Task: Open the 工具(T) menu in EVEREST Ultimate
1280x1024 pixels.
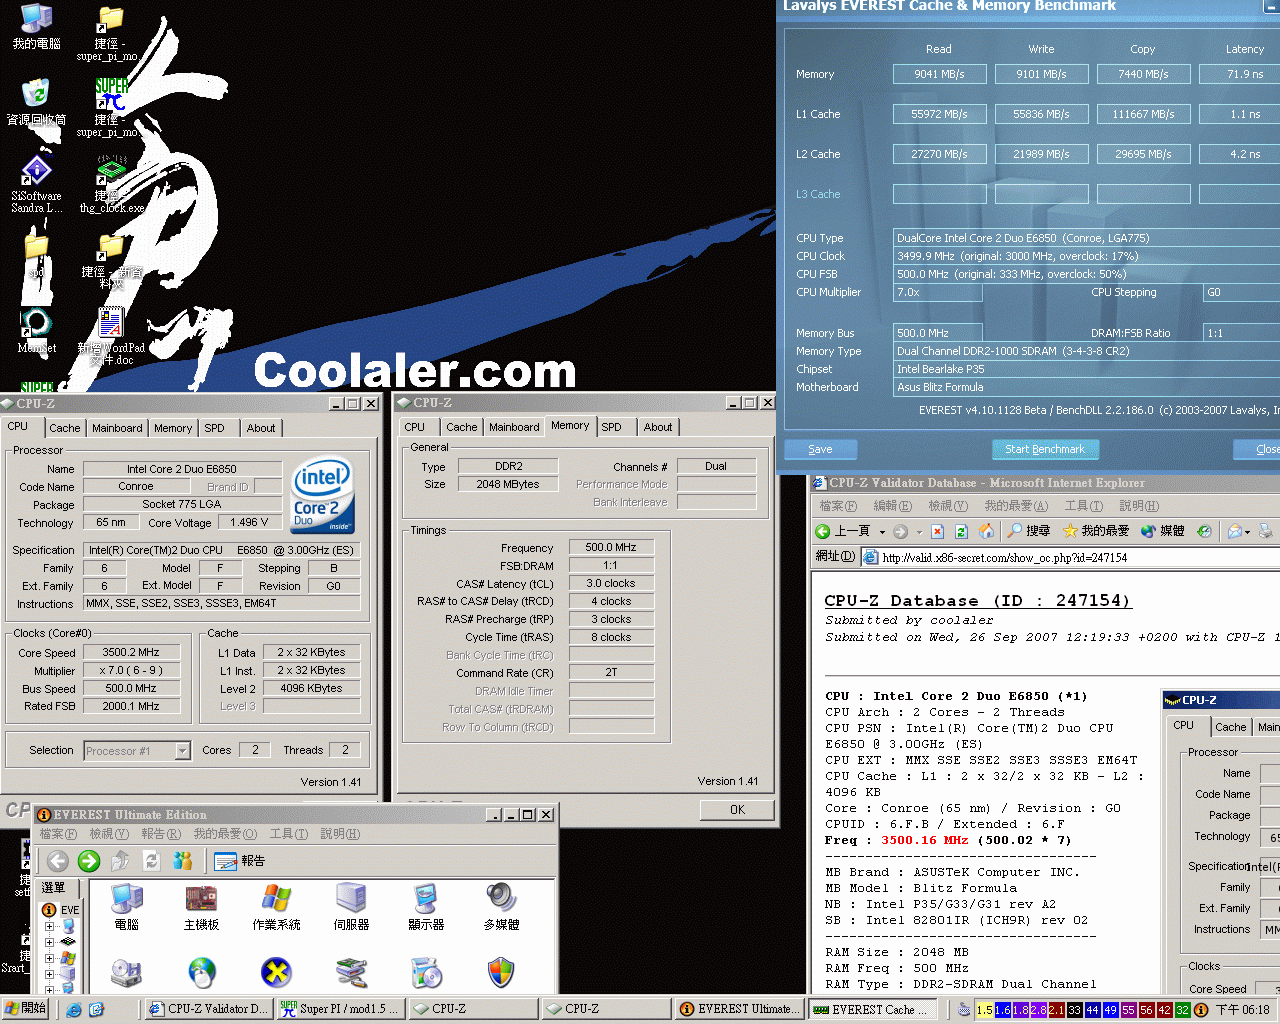Action: [x=289, y=834]
